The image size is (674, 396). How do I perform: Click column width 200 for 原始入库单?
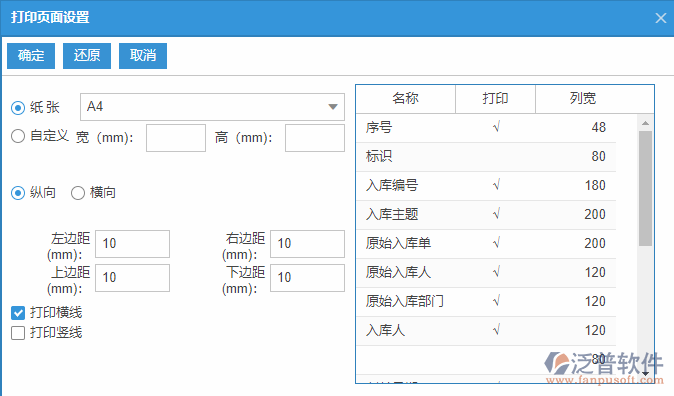595,244
